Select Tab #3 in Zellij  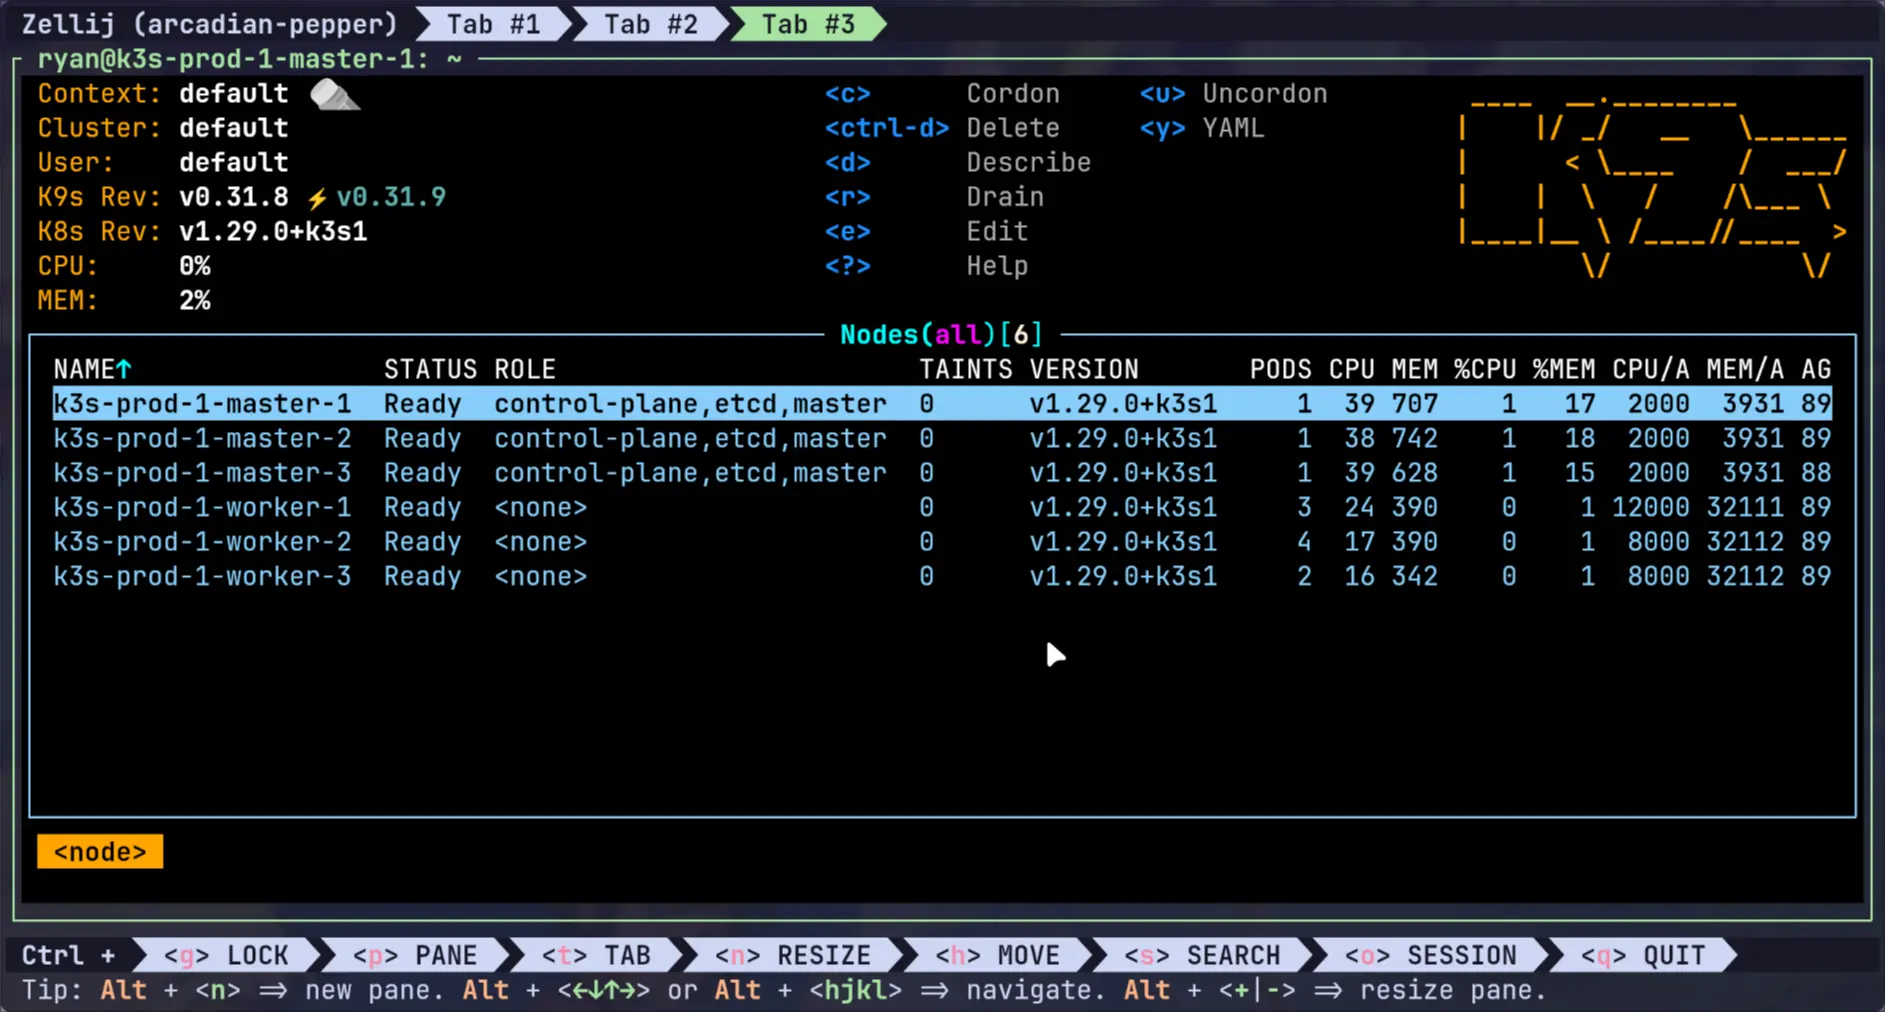[808, 24]
